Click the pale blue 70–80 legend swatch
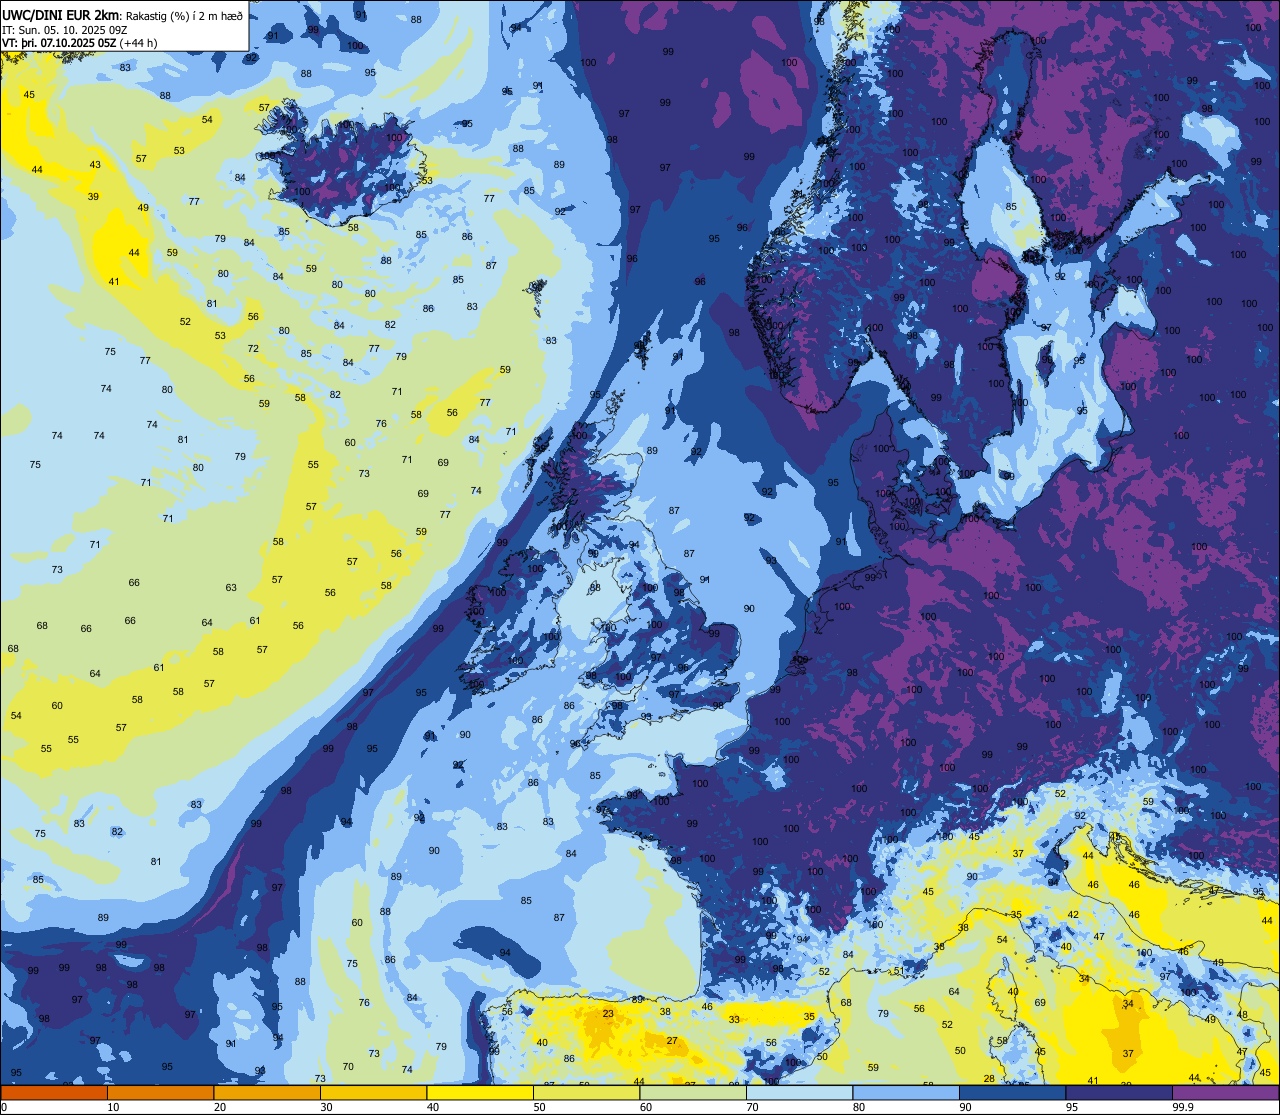The width and height of the screenshot is (1280, 1115). click(x=799, y=1092)
